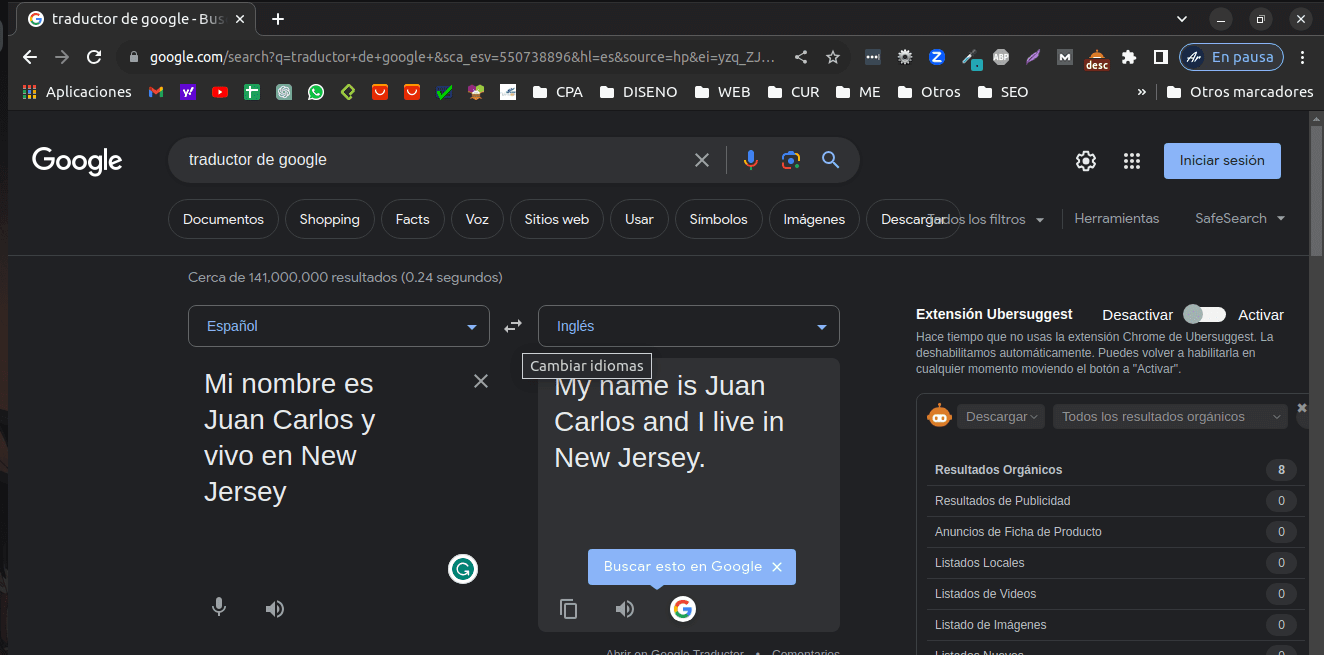Open the En pausa profile button
The width and height of the screenshot is (1324, 655).
pos(1231,57)
